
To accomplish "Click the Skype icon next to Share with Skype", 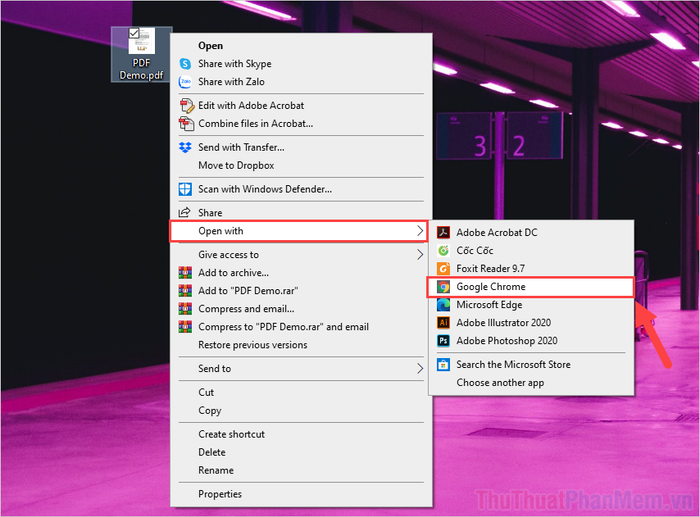I will pos(185,64).
